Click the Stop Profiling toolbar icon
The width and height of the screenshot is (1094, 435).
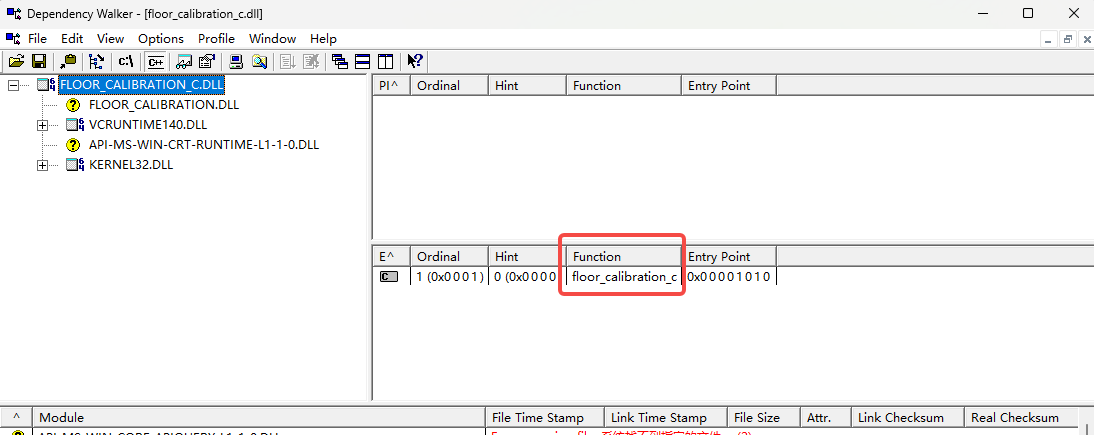312,61
